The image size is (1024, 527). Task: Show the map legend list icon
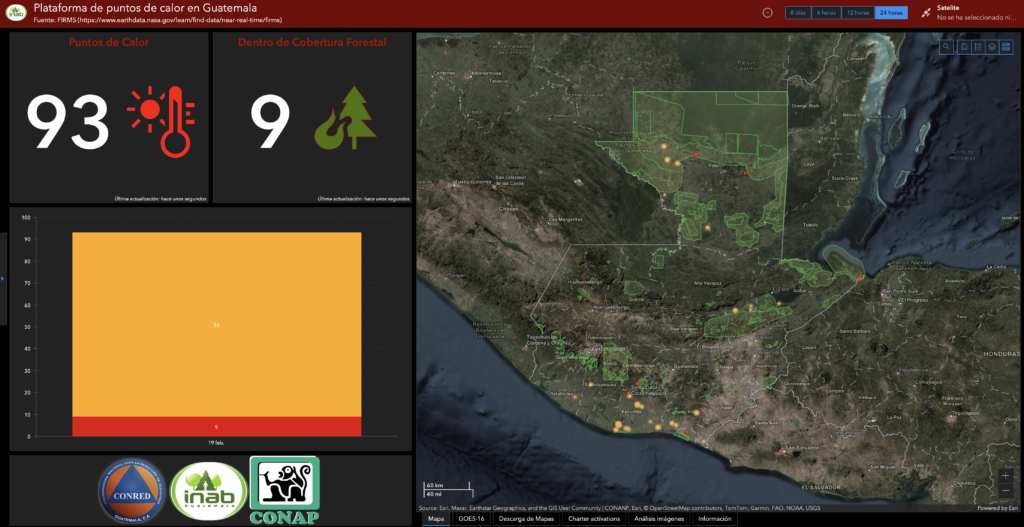coord(977,47)
